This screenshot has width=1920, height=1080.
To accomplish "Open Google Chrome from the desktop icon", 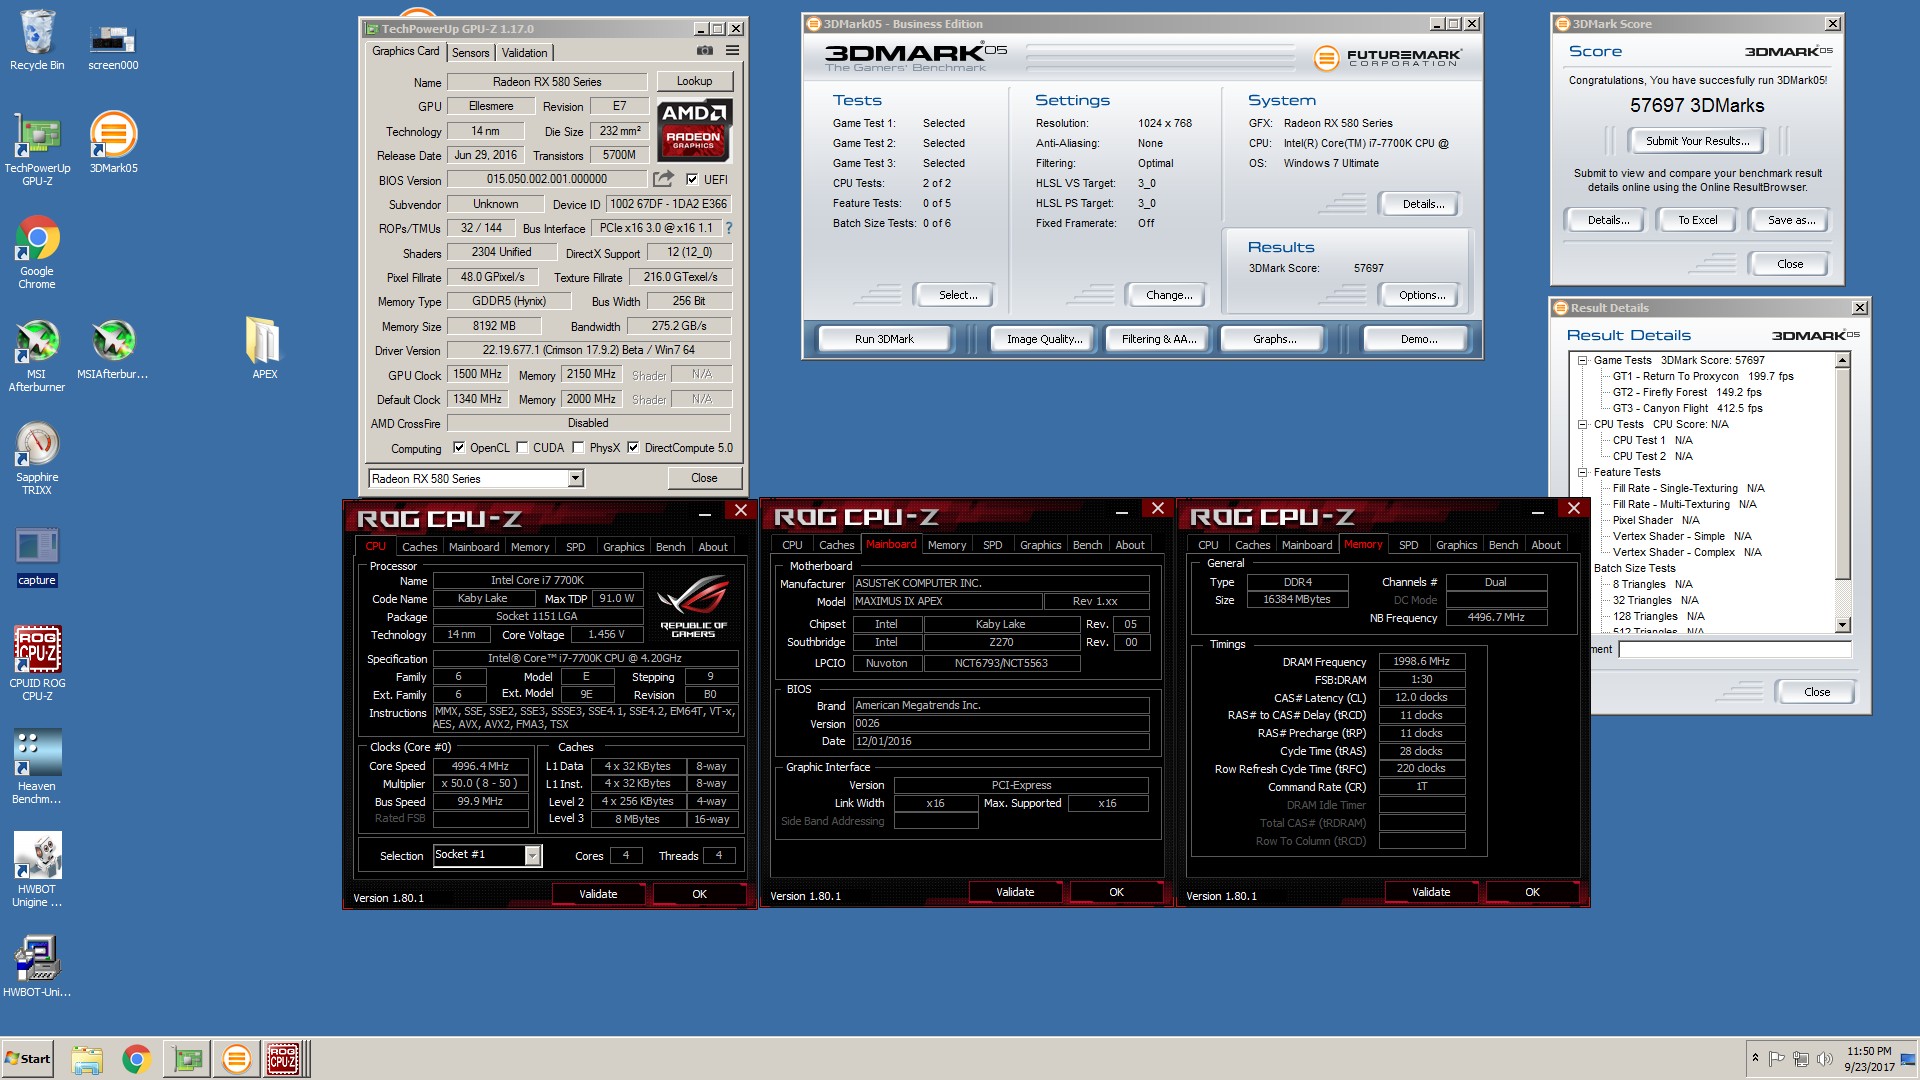I will (37, 253).
